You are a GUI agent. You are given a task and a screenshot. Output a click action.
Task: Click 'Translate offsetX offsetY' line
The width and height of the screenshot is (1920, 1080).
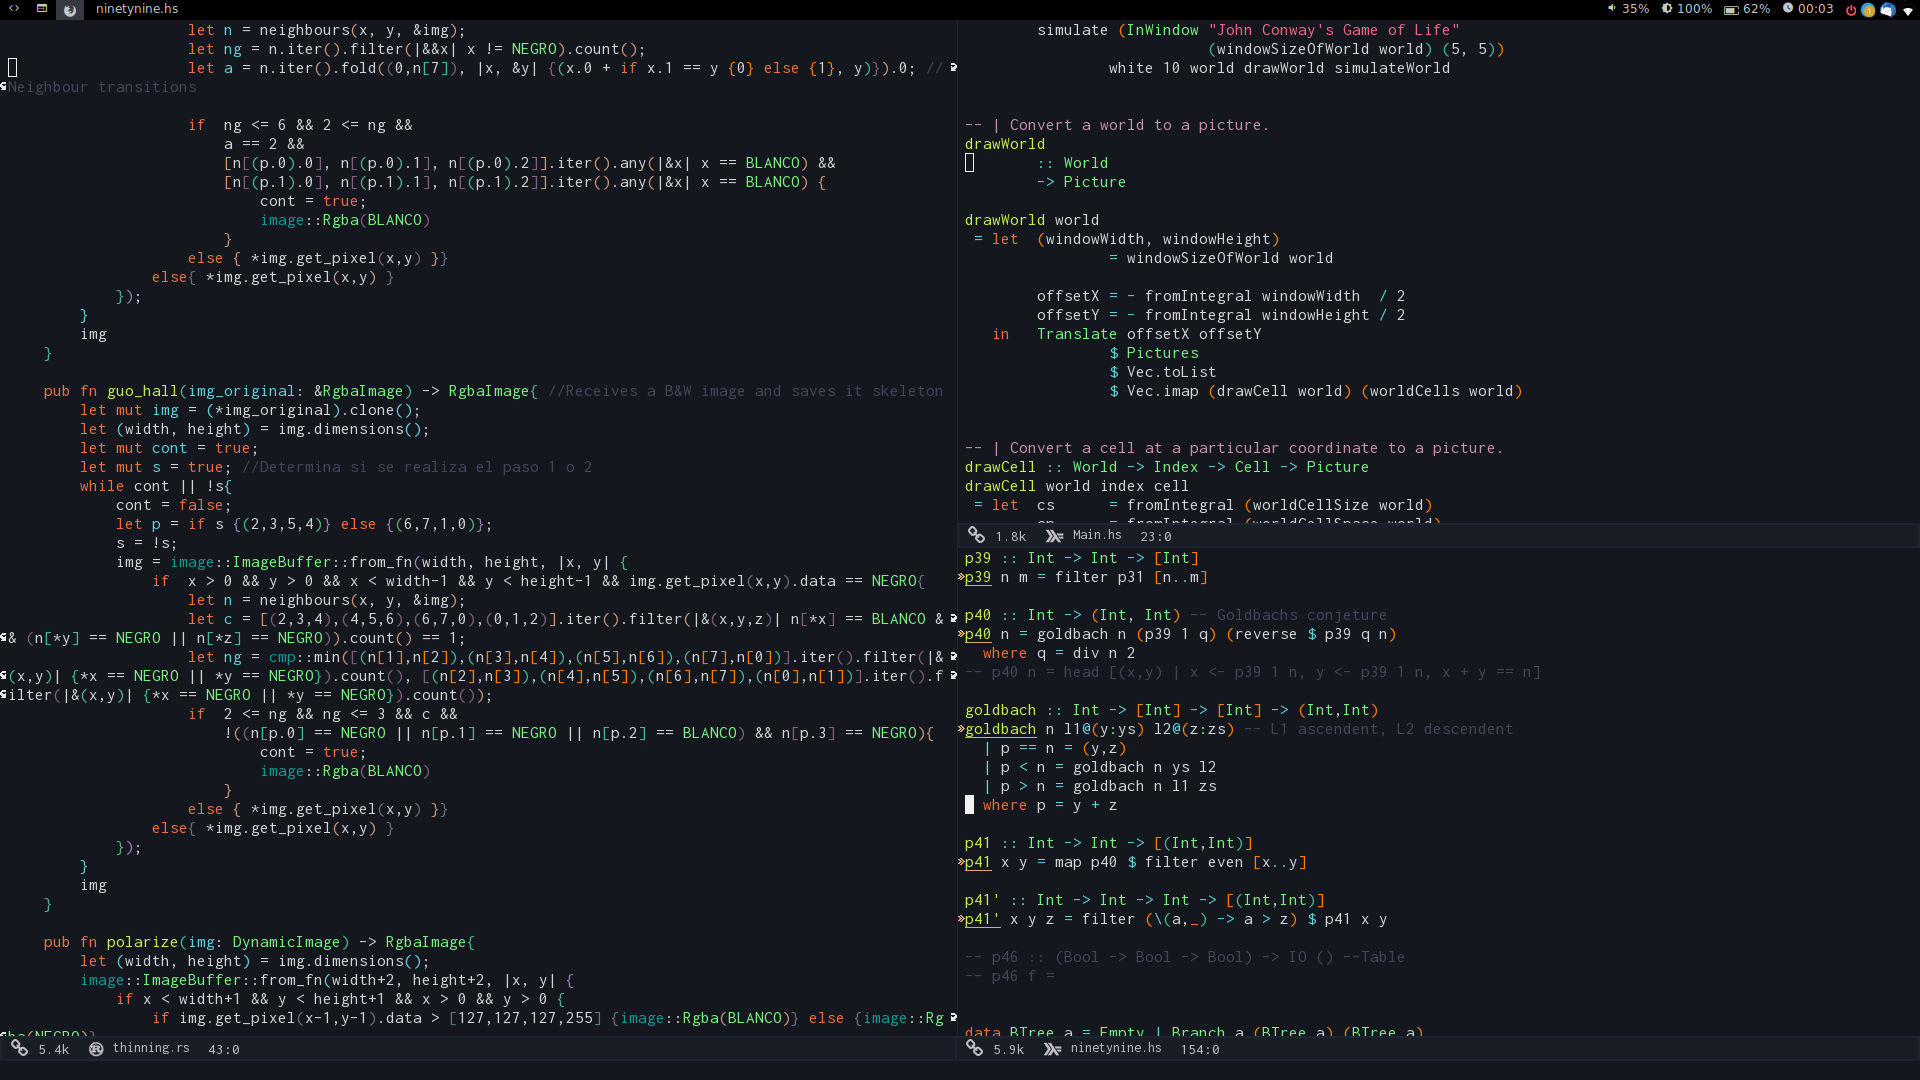(x=1149, y=334)
